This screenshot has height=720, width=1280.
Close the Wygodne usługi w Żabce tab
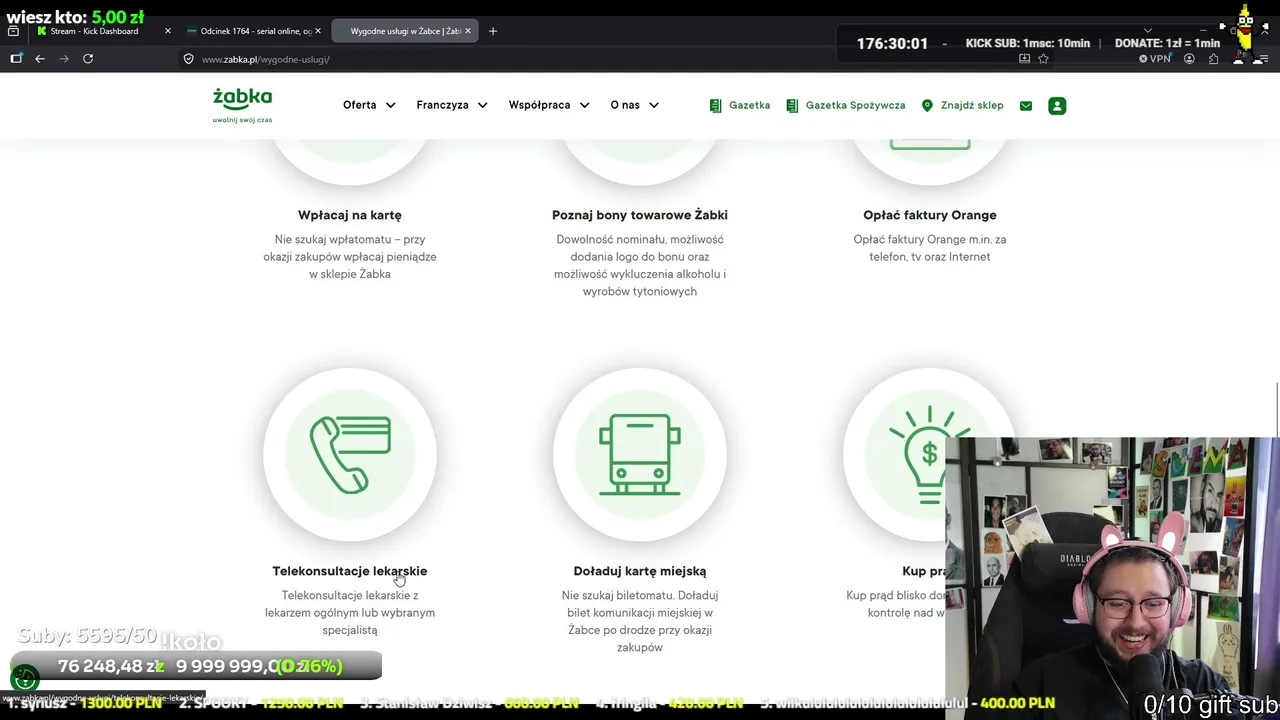[x=467, y=31]
